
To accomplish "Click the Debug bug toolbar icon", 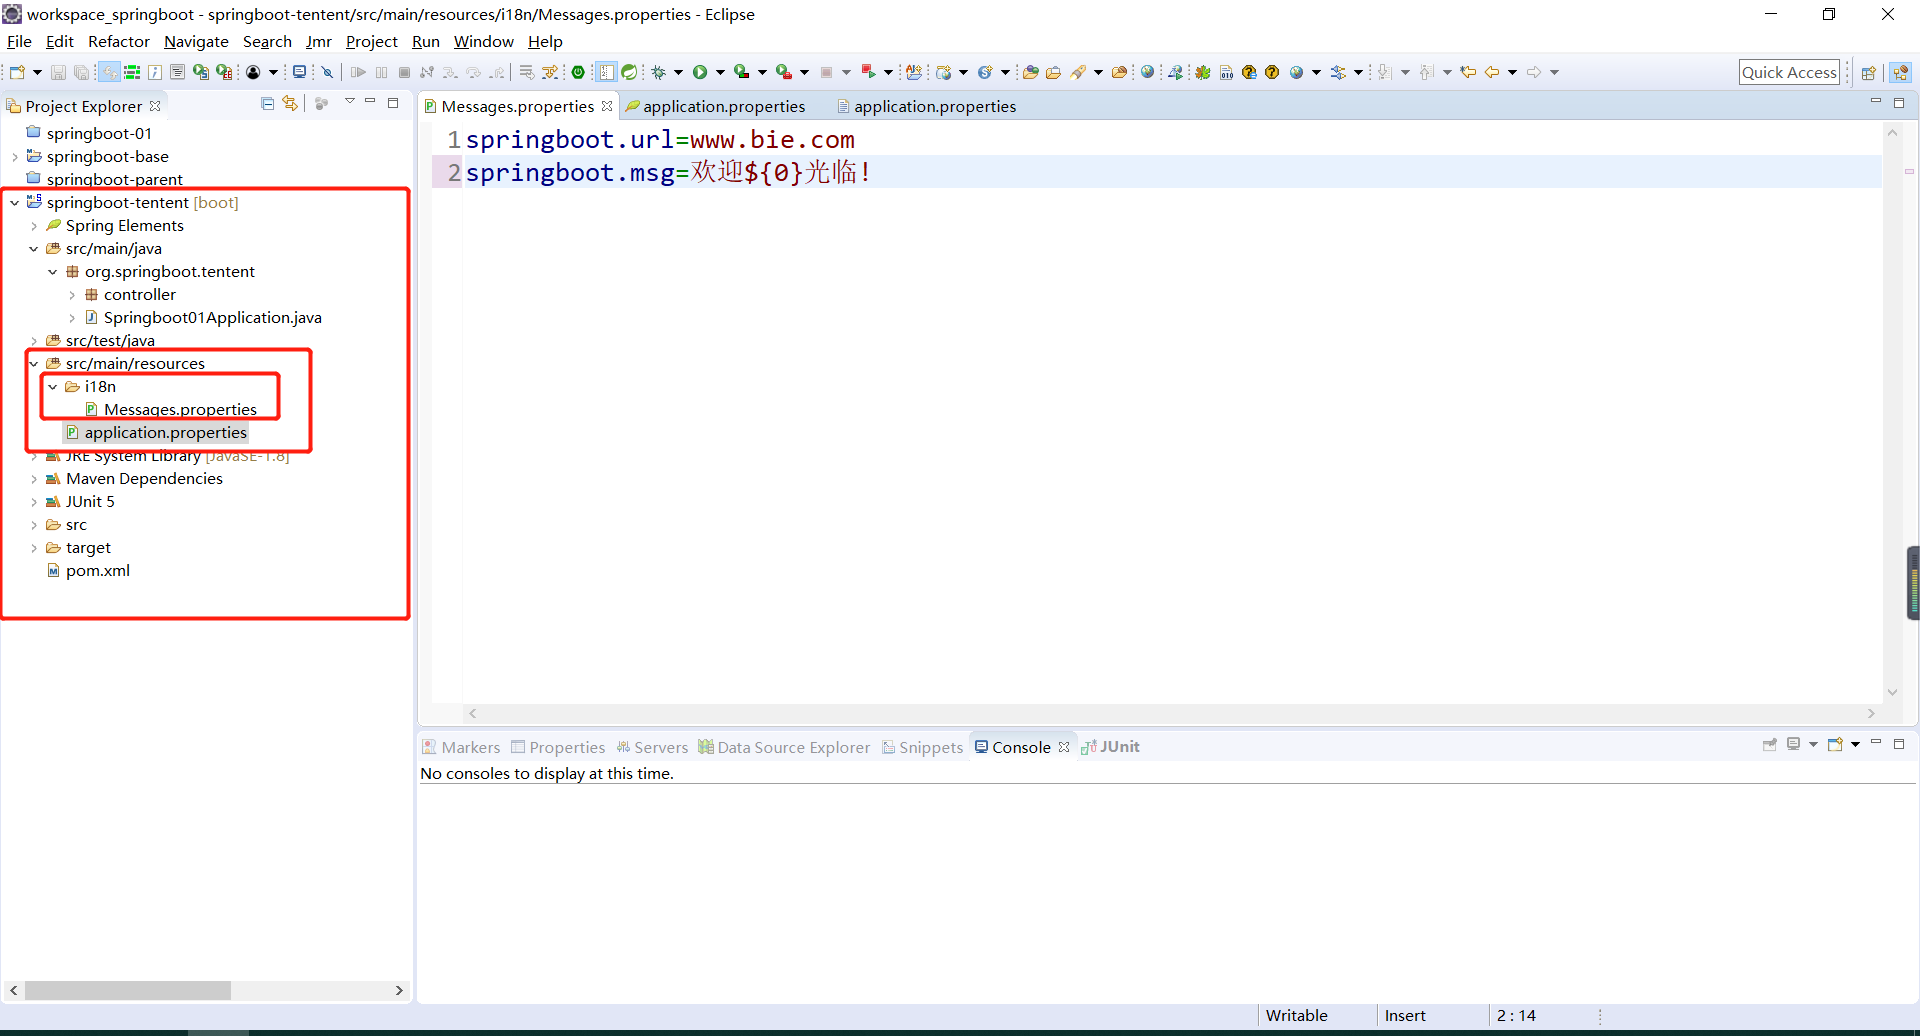I will (x=659, y=72).
